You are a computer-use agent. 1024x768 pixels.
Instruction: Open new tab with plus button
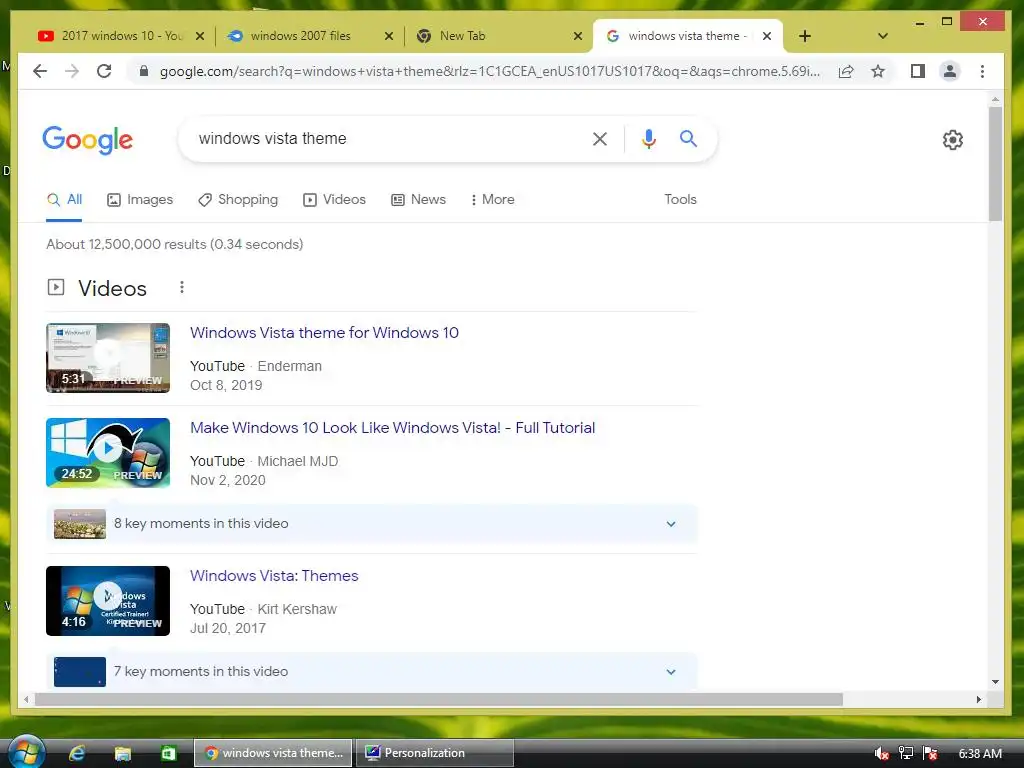(x=805, y=36)
